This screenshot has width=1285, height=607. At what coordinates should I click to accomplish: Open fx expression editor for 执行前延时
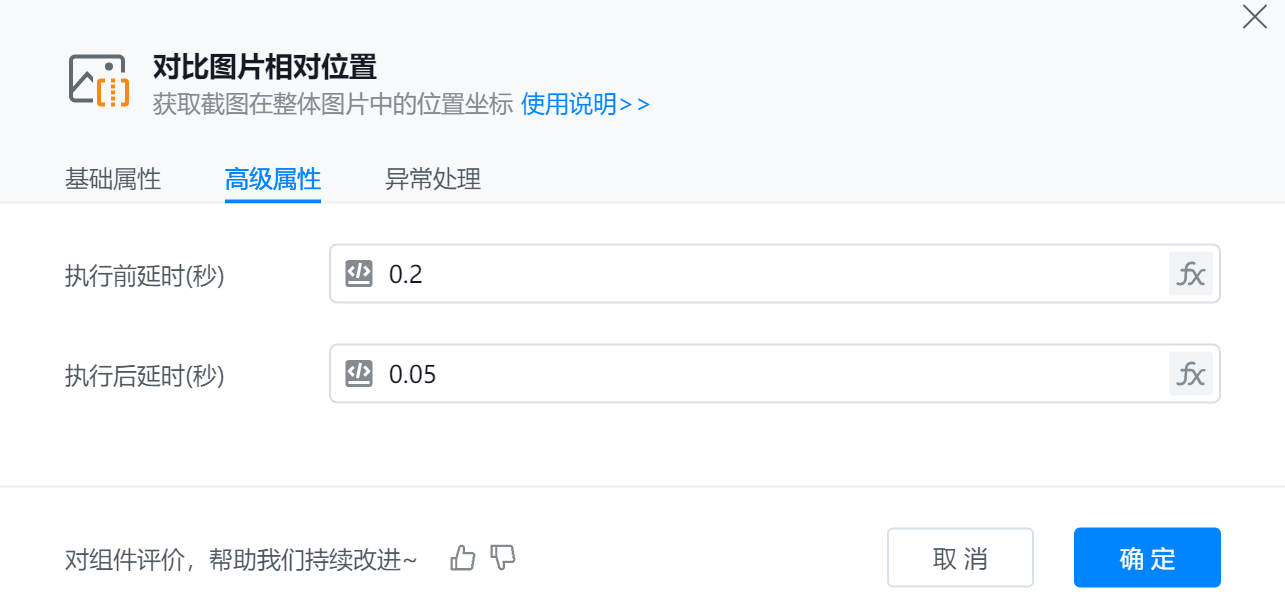pos(1190,274)
